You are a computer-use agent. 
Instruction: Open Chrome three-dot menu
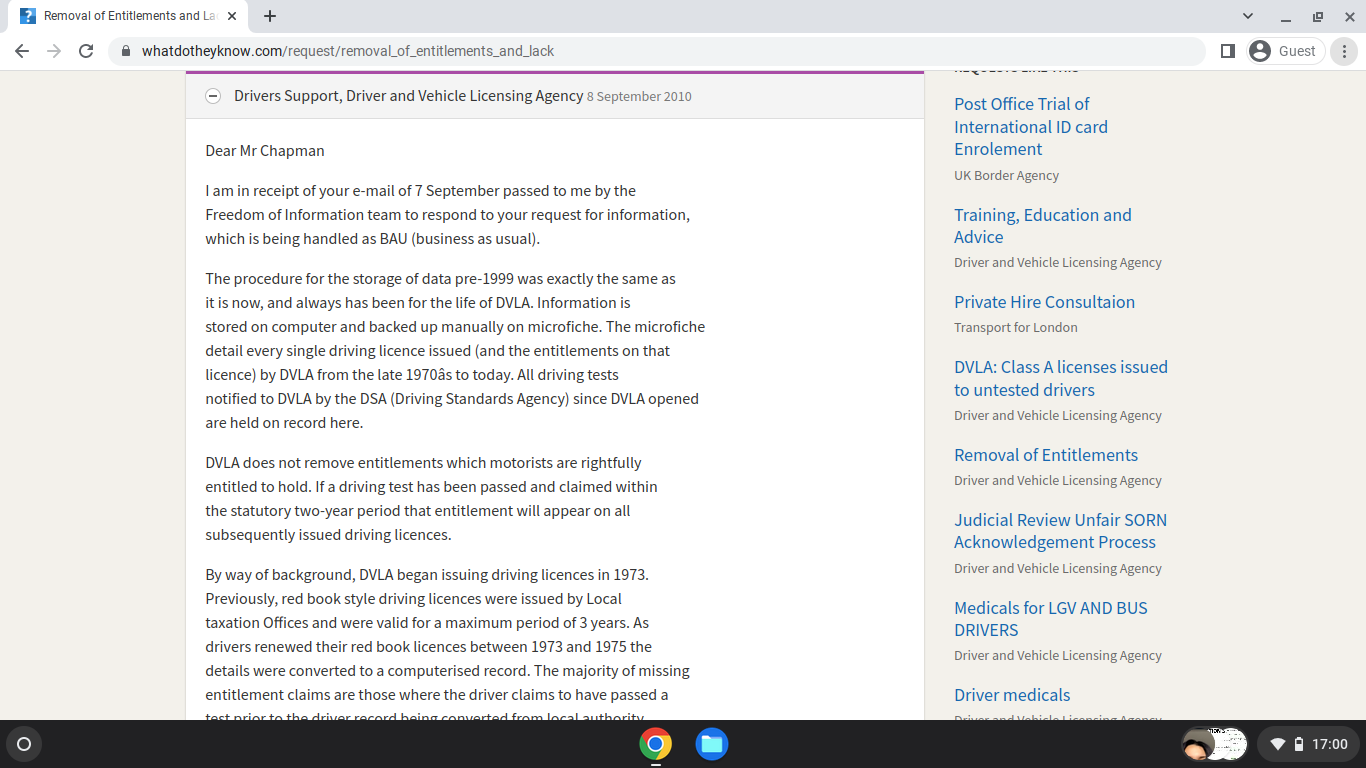pos(1345,51)
